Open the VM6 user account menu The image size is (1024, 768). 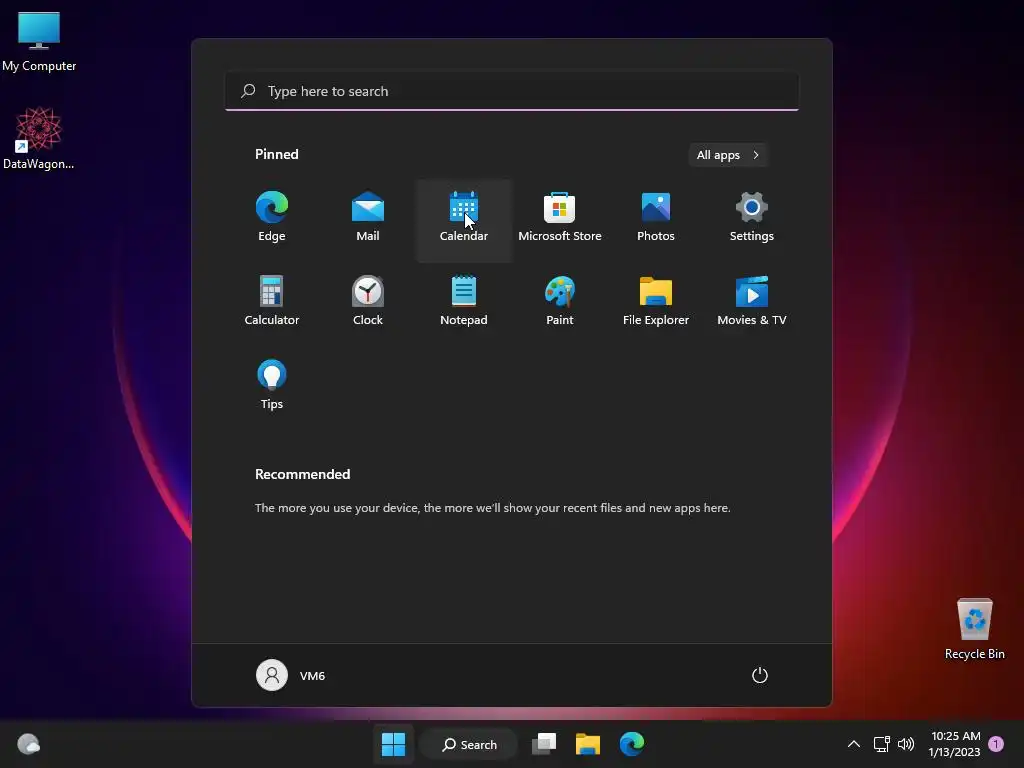tap(291, 675)
